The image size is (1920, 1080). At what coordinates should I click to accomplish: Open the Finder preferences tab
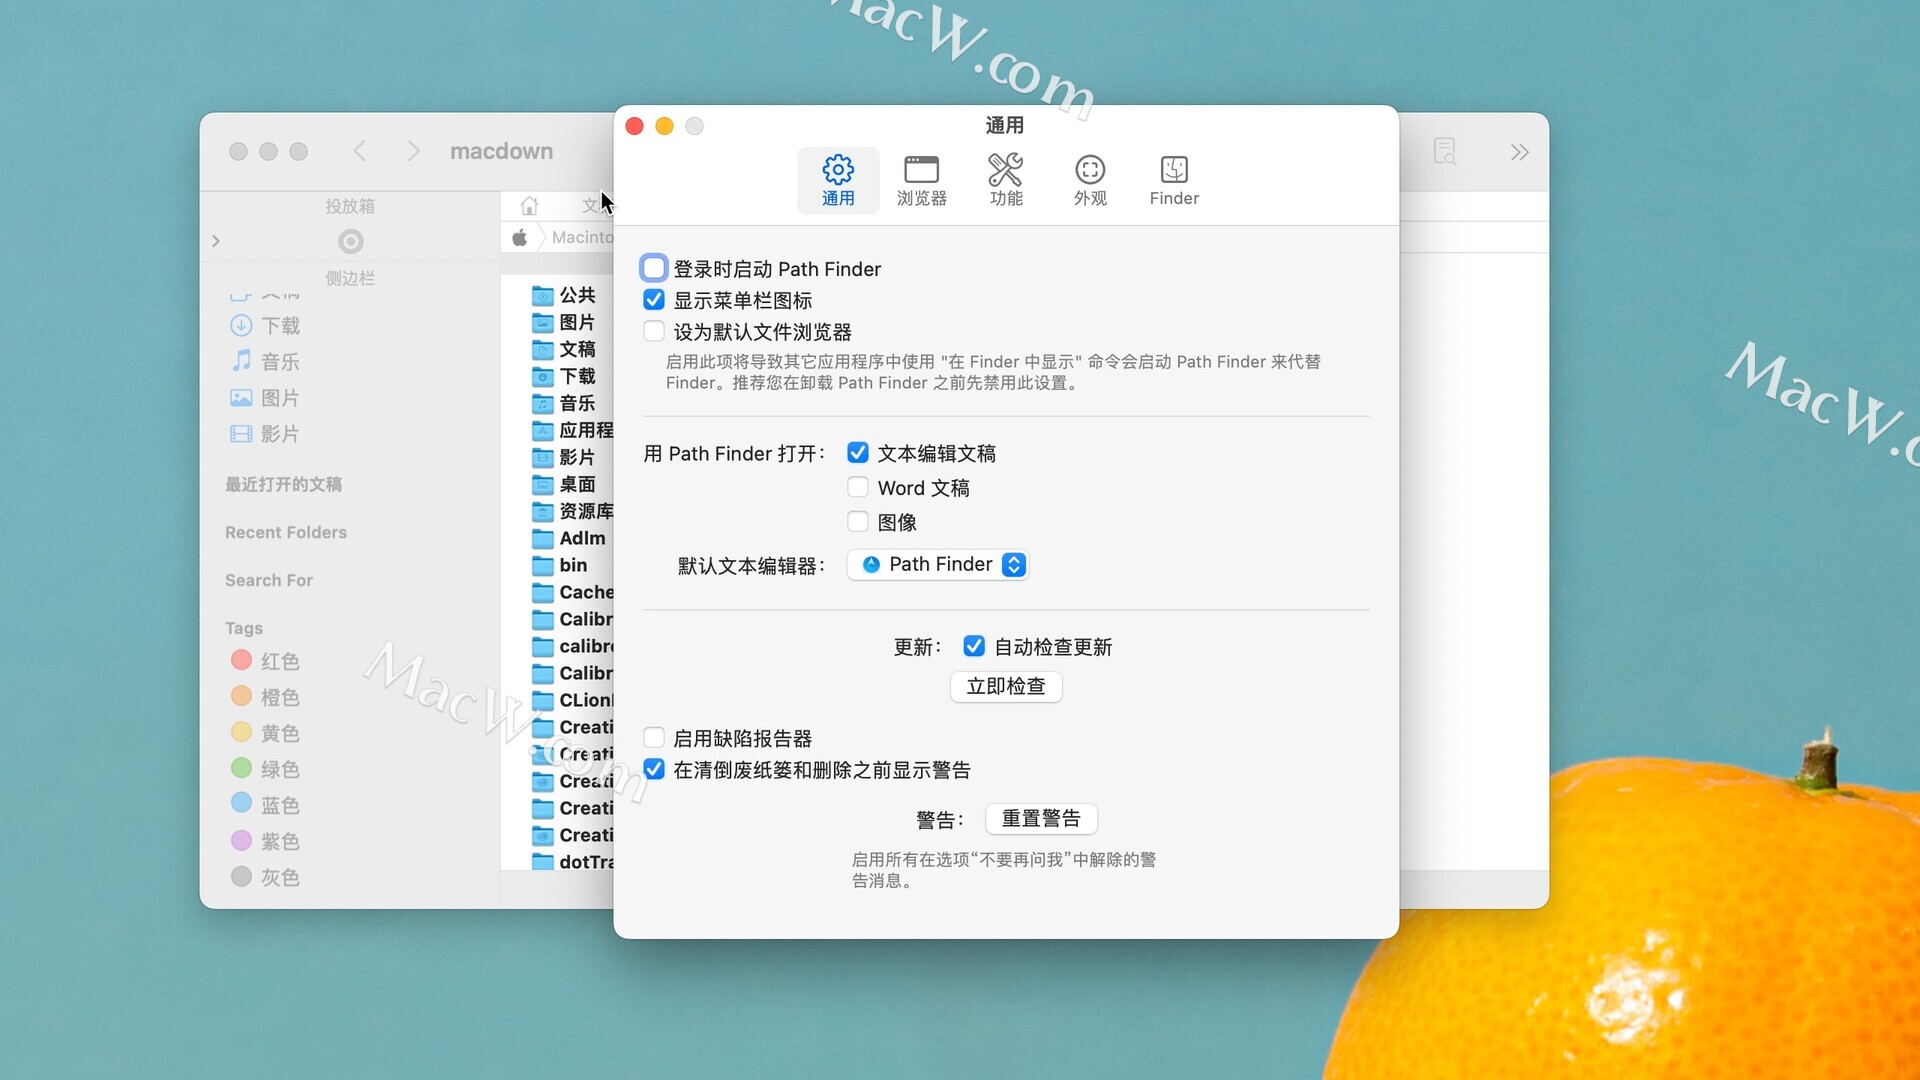pyautogui.click(x=1174, y=180)
